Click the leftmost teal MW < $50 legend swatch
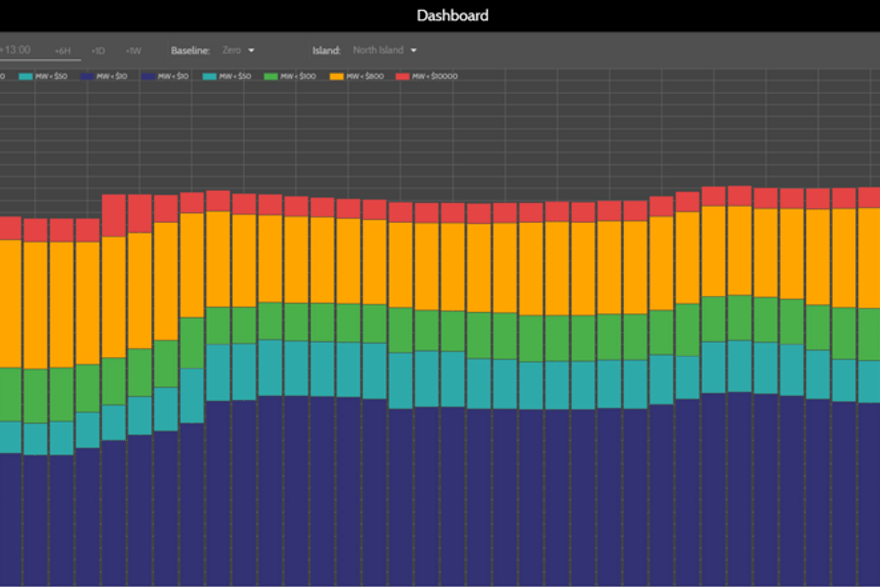Screen dimensions: 880x587 [26, 76]
